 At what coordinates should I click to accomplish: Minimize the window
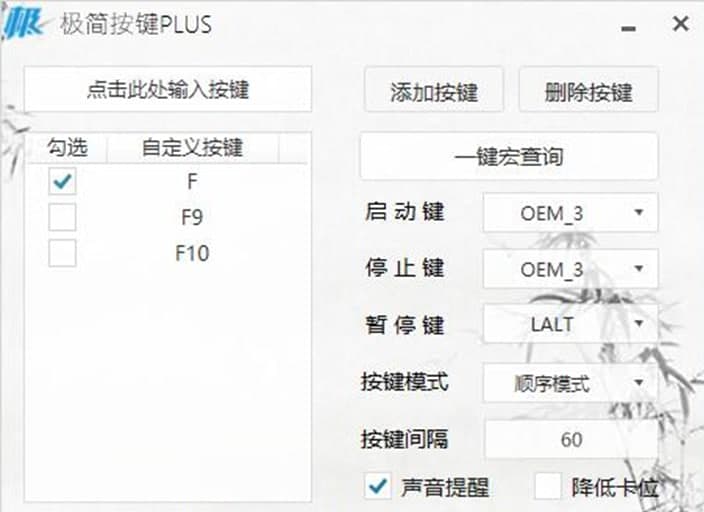pos(630,26)
